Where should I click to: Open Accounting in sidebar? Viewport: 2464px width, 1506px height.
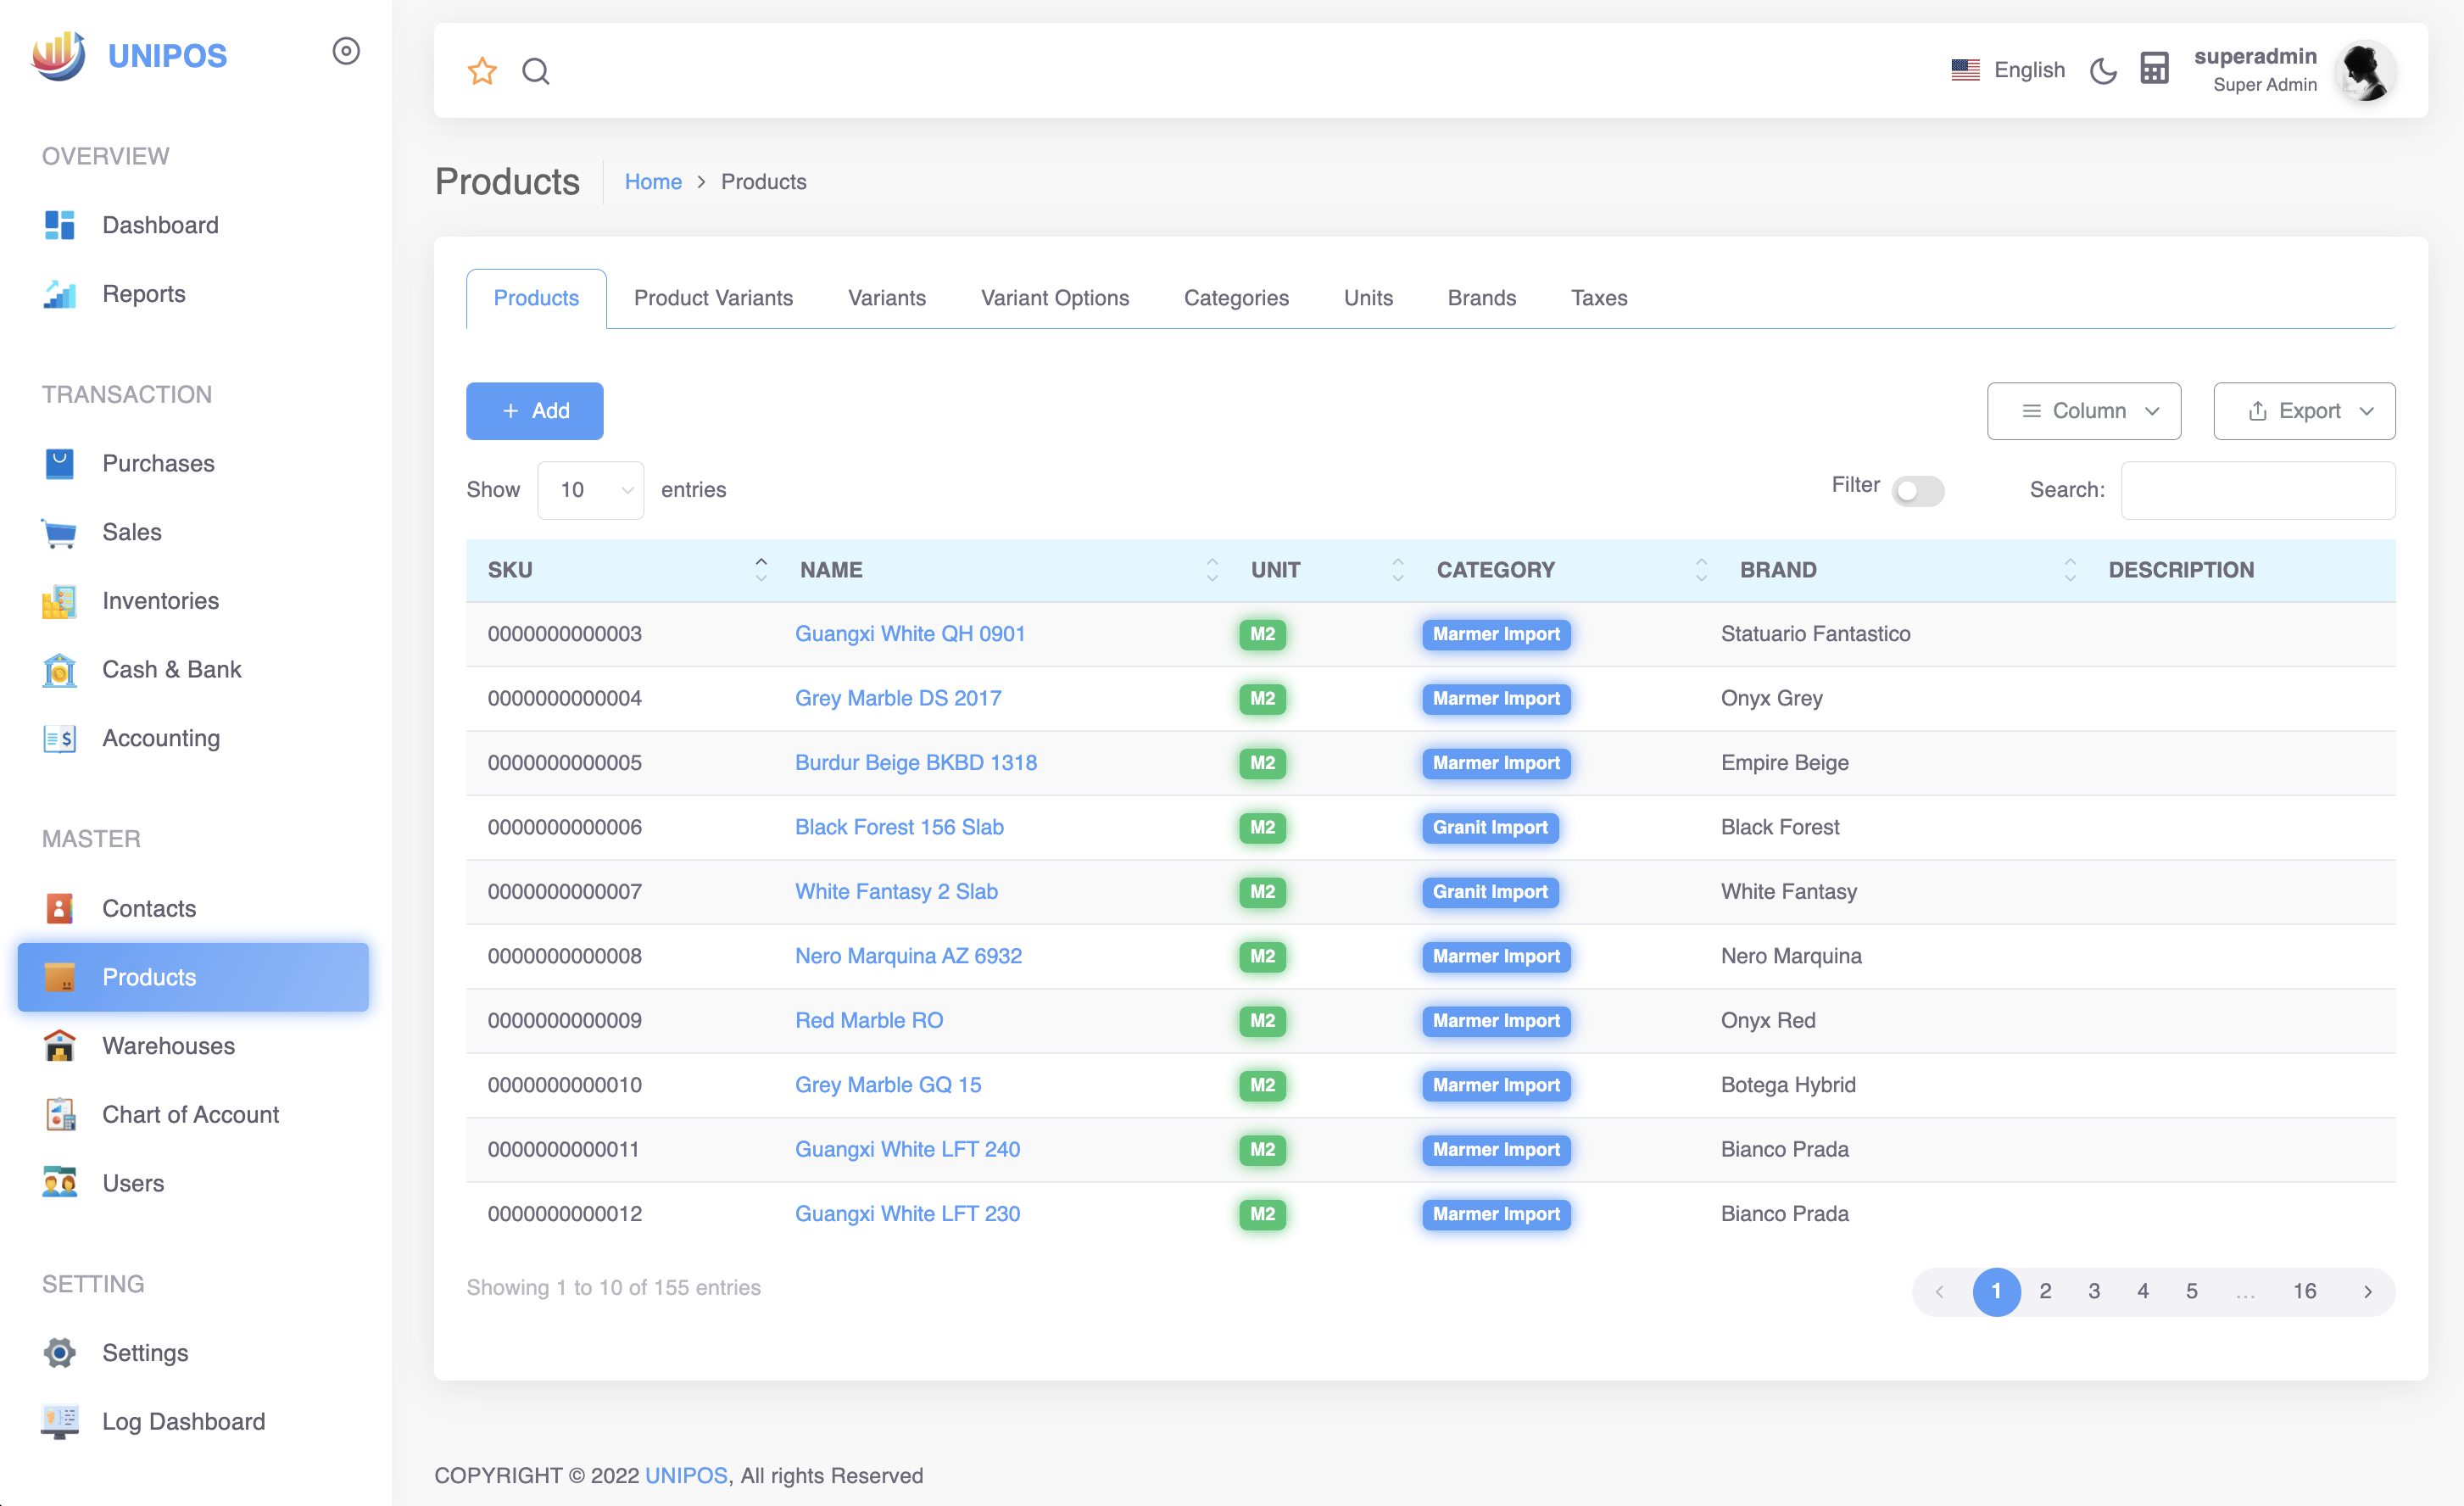coord(193,738)
